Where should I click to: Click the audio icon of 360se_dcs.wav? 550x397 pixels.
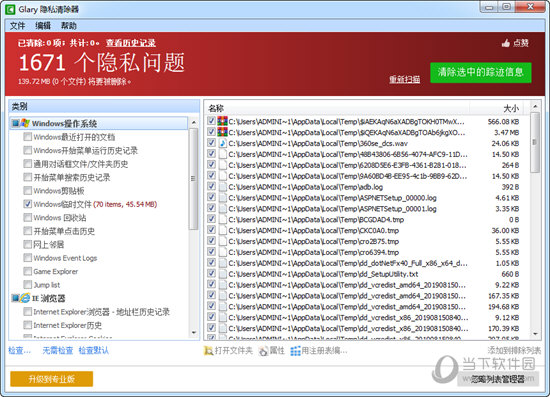[222, 143]
